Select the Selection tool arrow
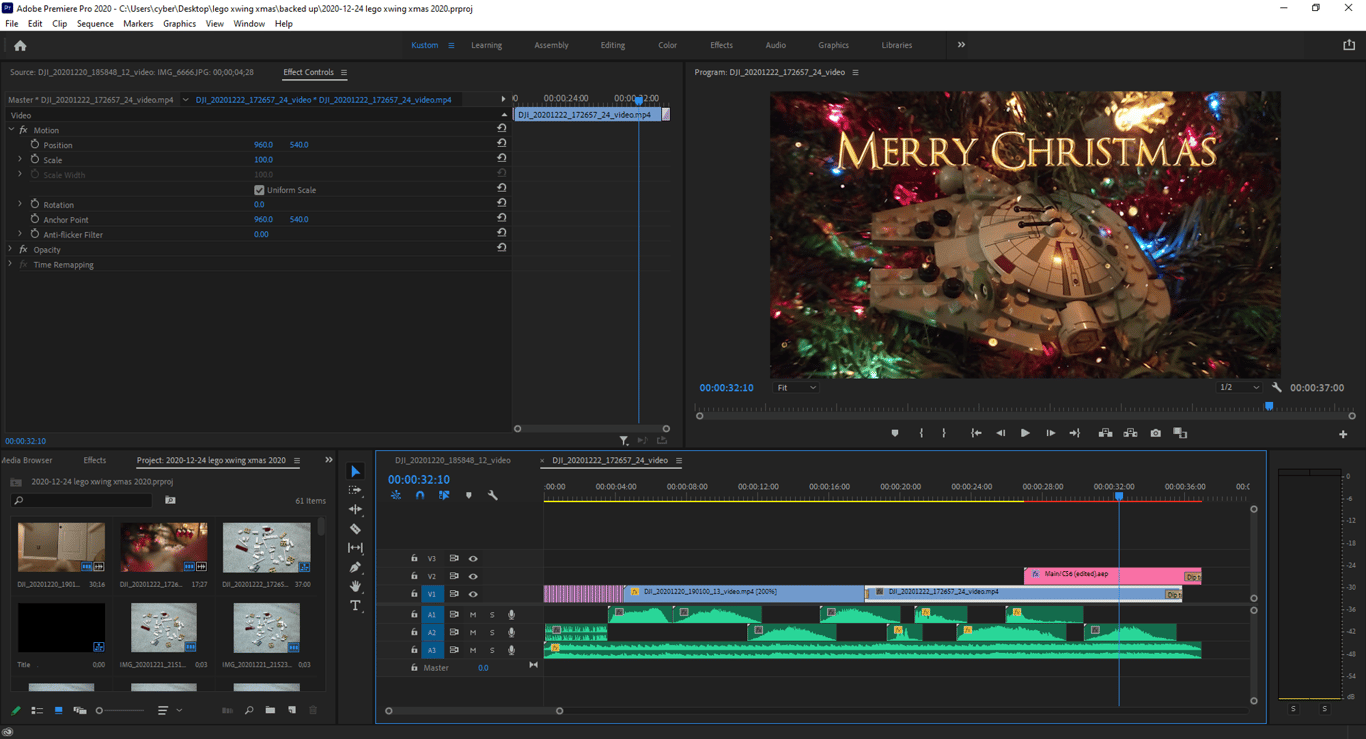The image size is (1366, 739). pyautogui.click(x=355, y=471)
